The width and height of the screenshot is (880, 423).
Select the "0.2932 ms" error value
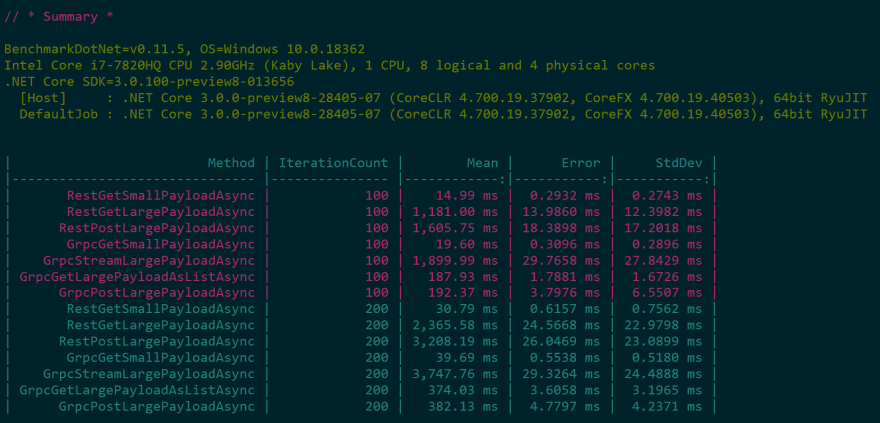[x=565, y=196]
